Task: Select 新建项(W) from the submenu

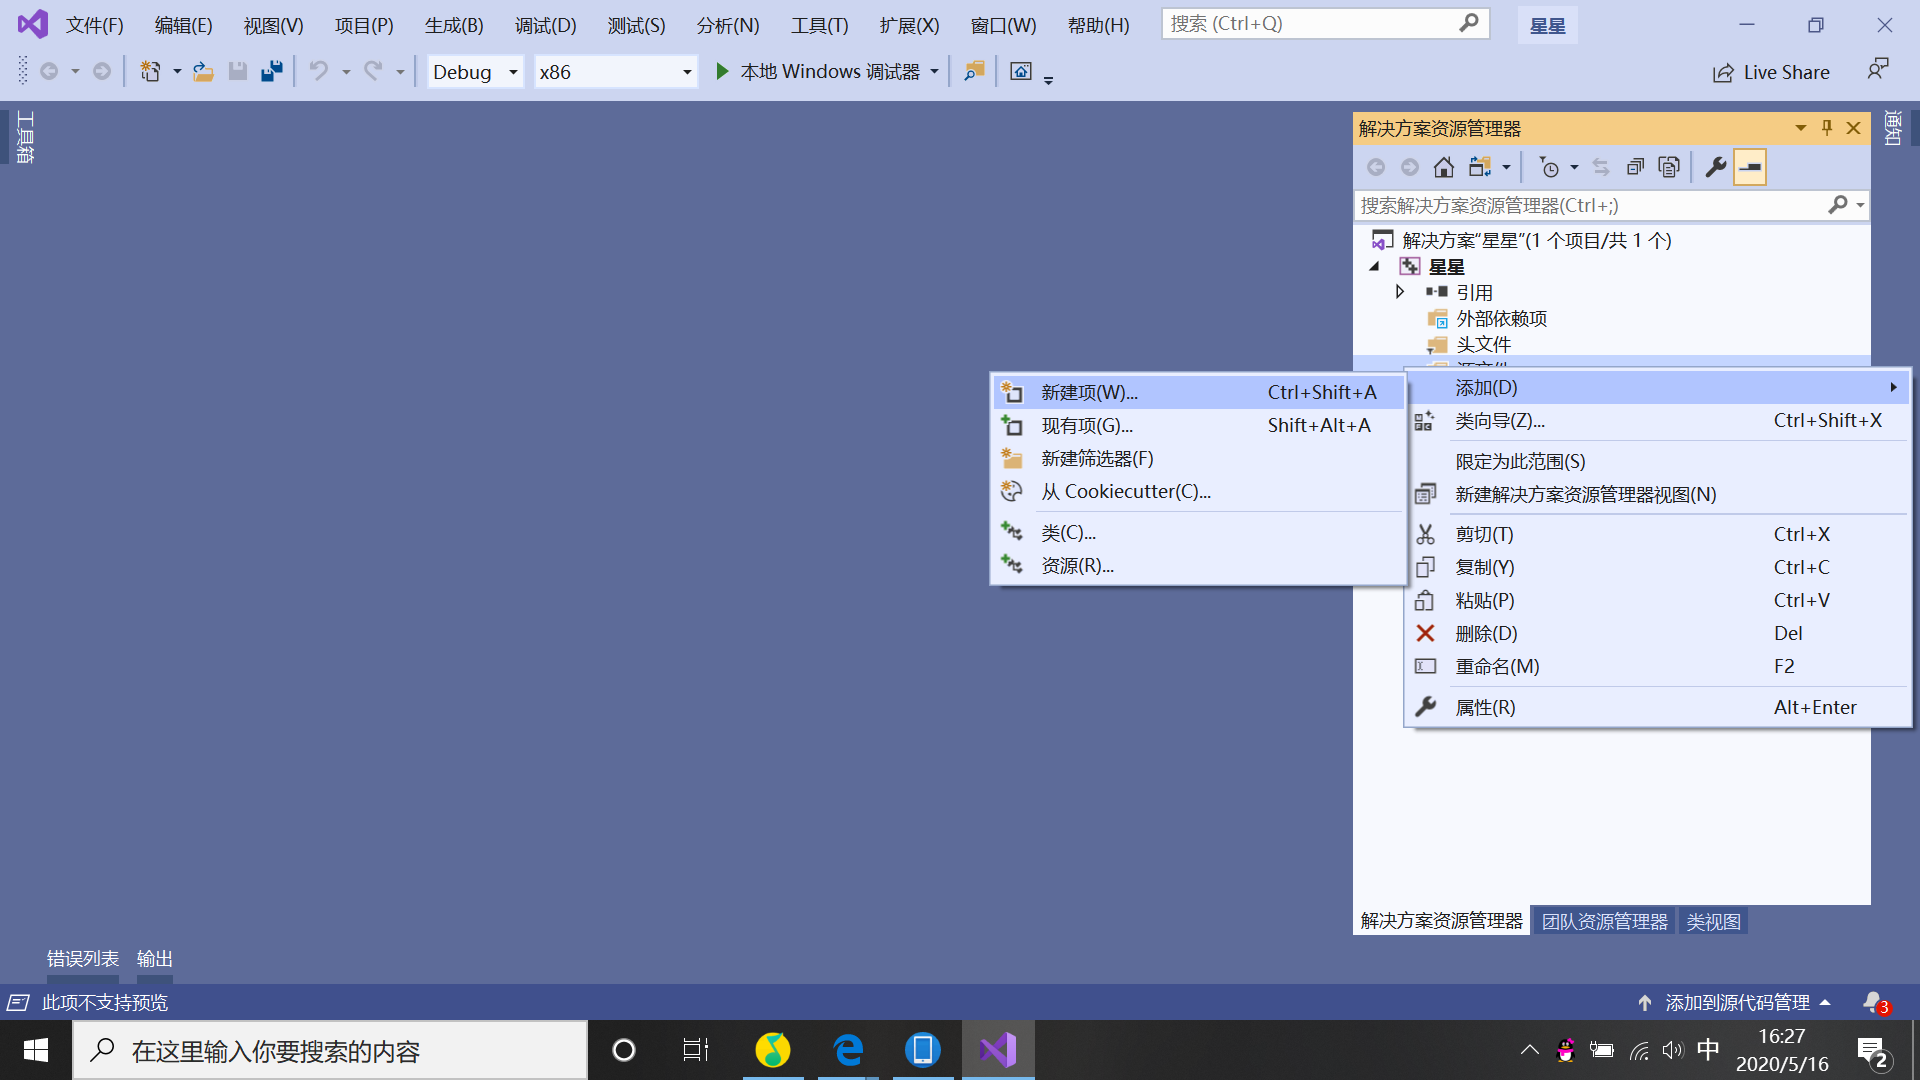Action: click(1089, 392)
